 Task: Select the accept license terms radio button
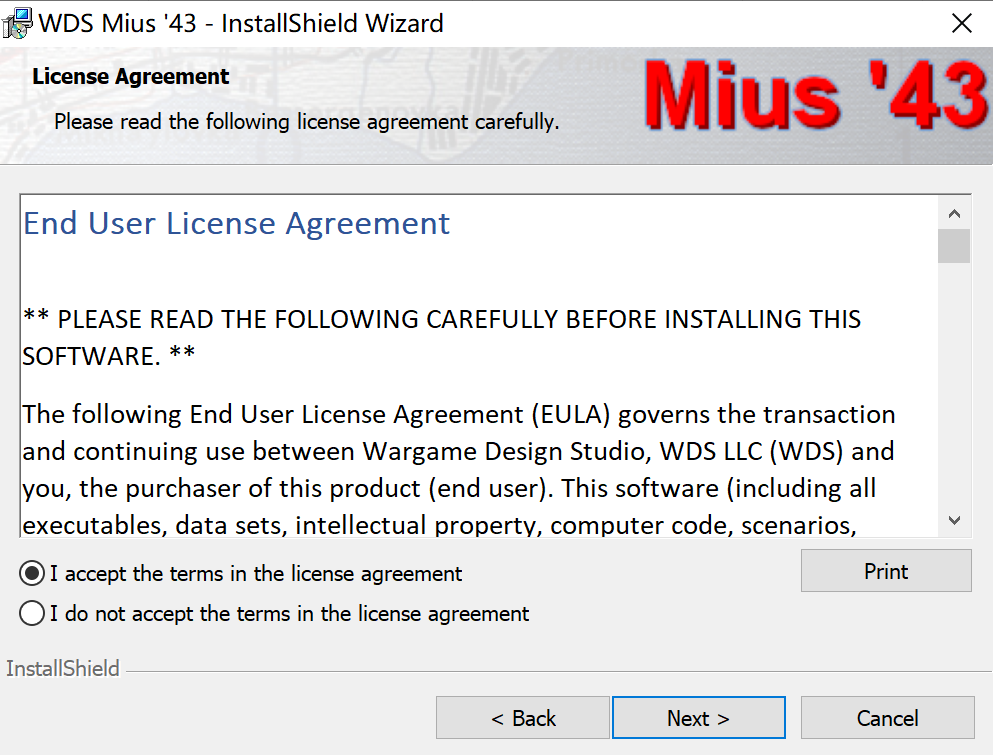32,573
